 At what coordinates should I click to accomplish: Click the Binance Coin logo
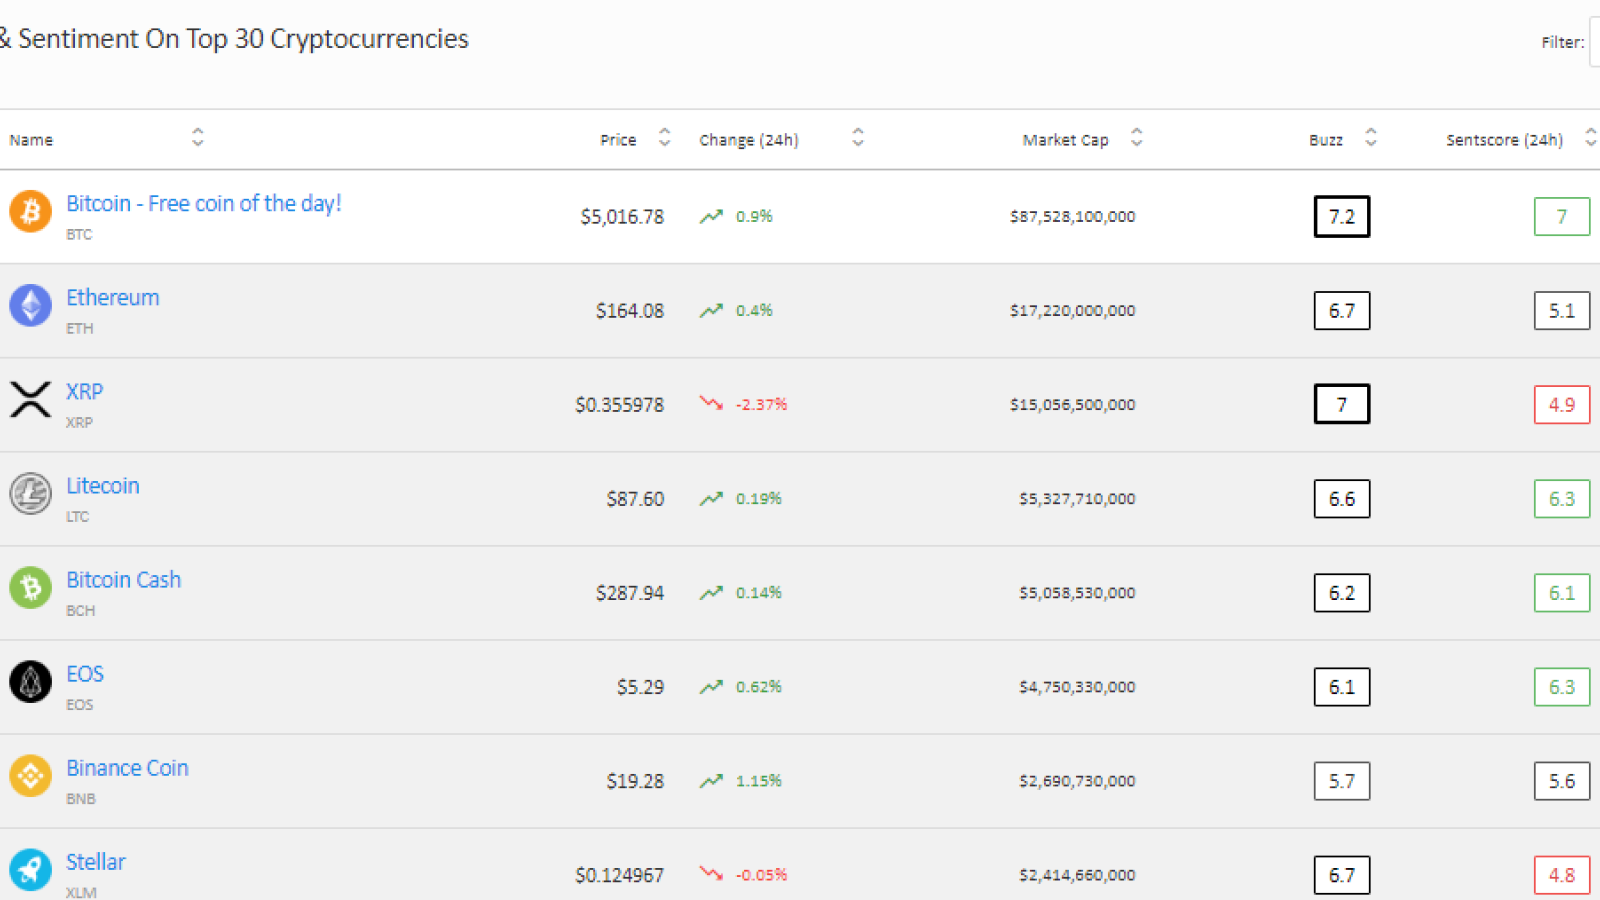(x=31, y=775)
